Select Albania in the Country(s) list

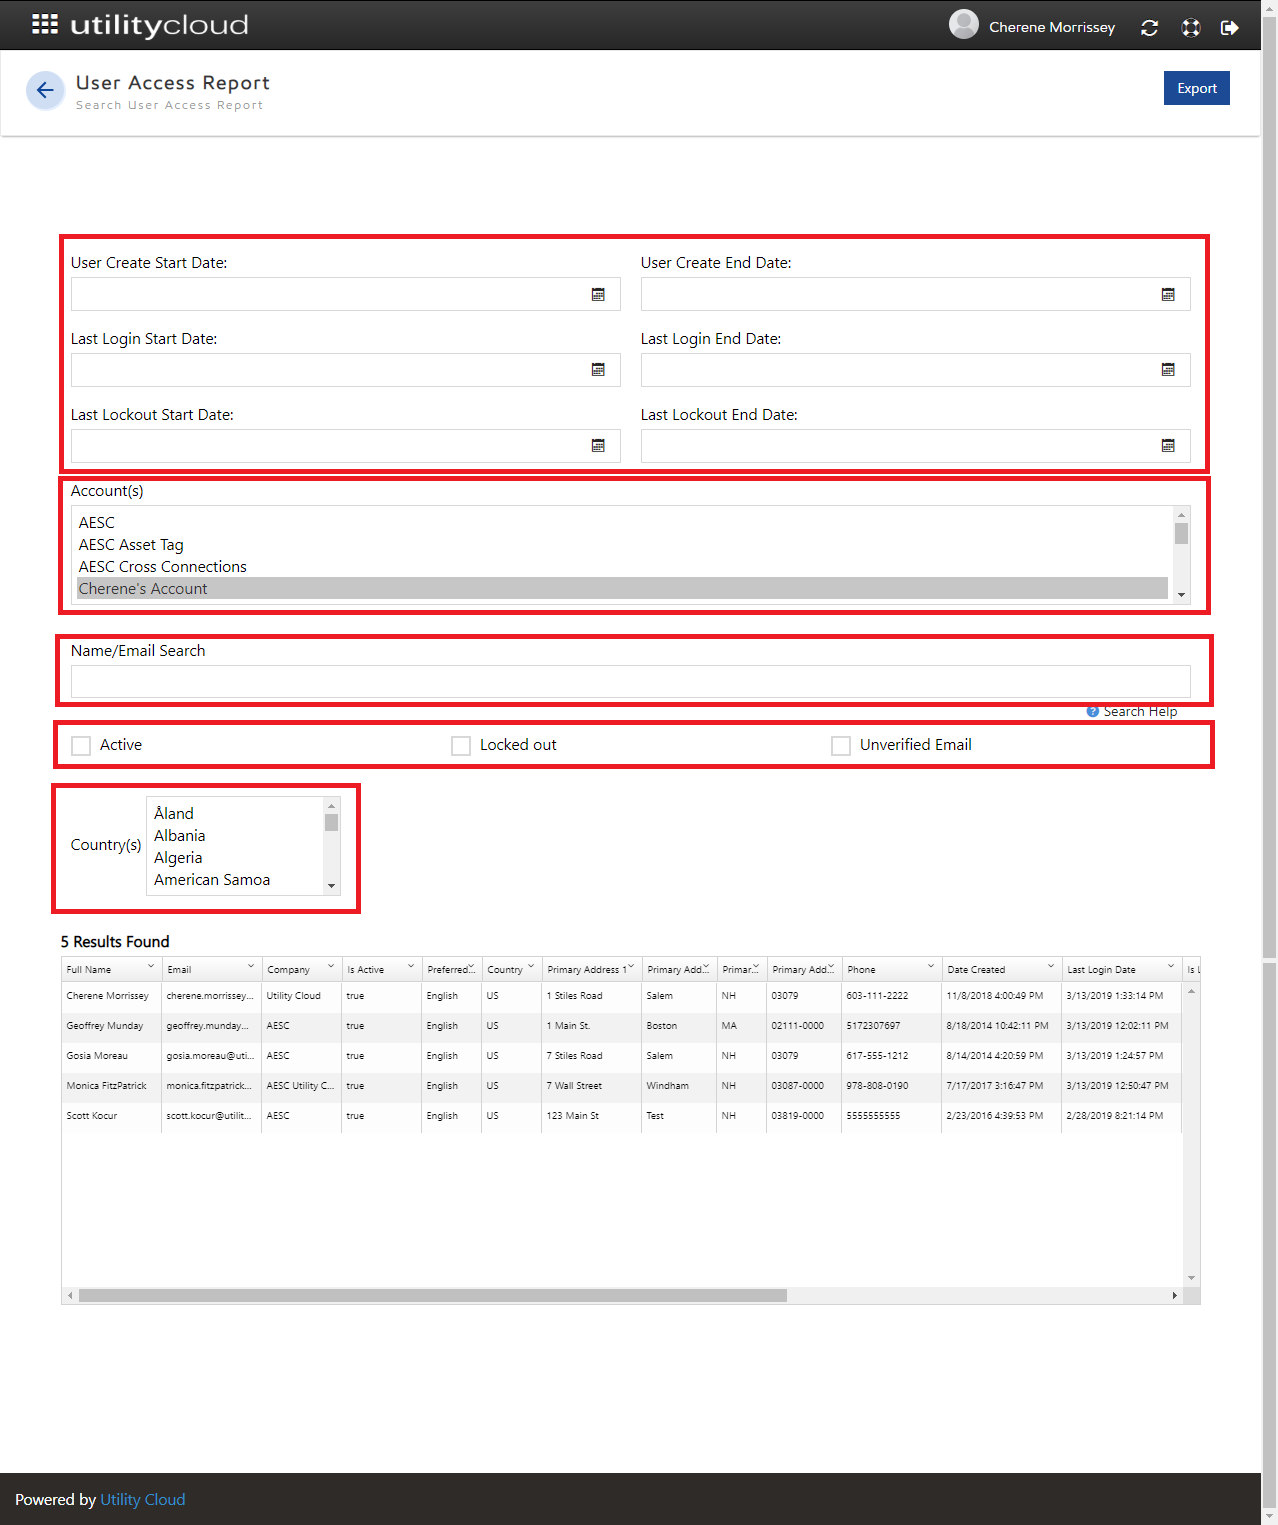(179, 835)
